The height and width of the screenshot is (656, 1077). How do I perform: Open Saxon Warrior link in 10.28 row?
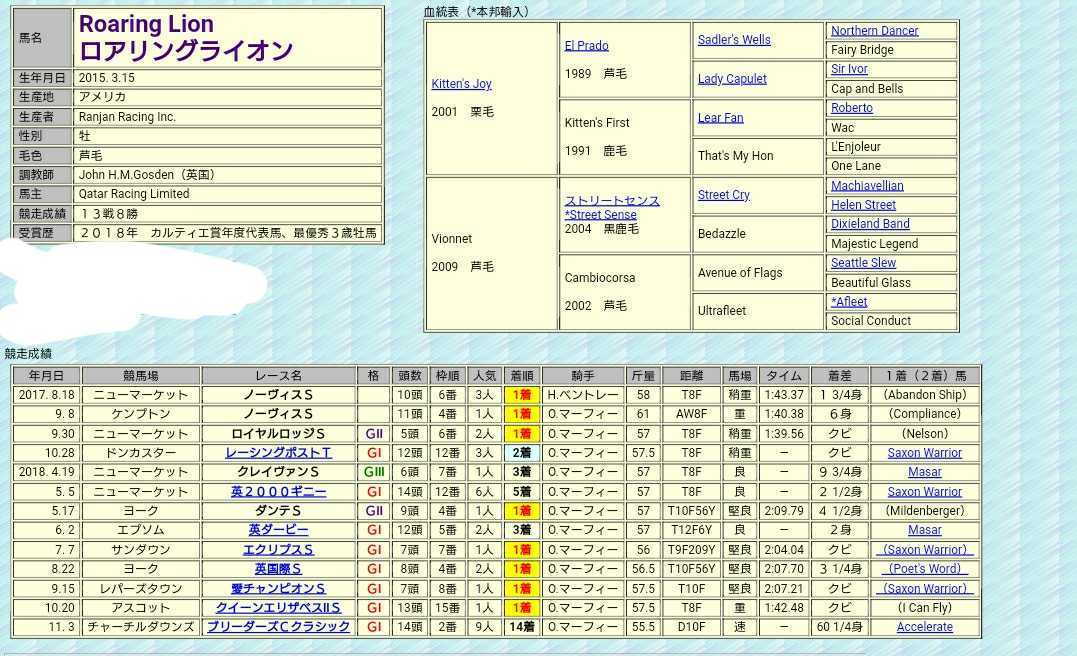click(925, 453)
